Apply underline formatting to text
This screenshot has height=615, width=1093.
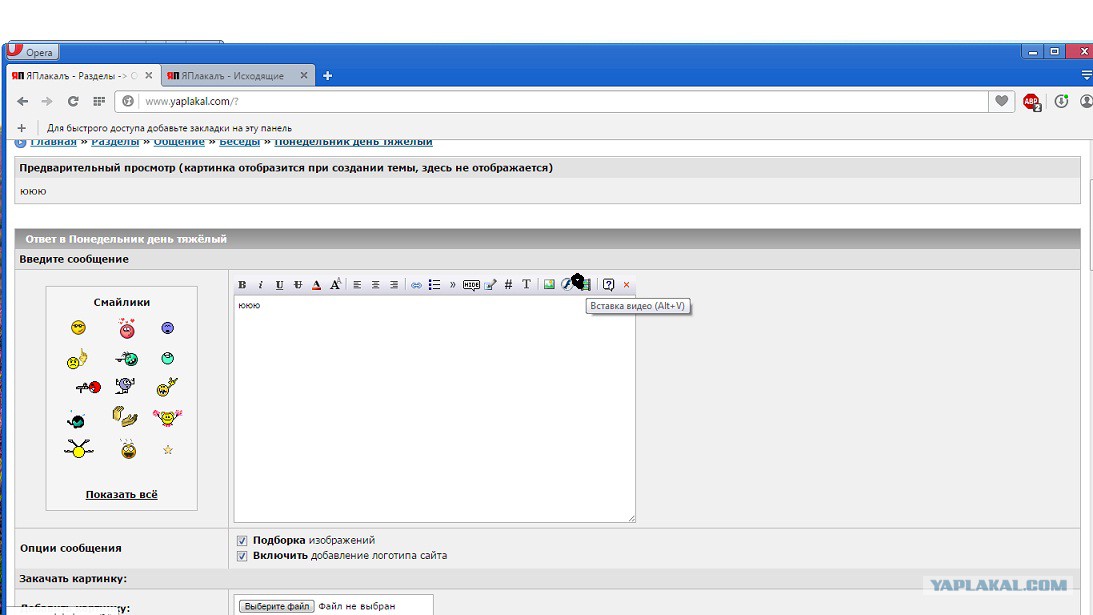click(279, 284)
